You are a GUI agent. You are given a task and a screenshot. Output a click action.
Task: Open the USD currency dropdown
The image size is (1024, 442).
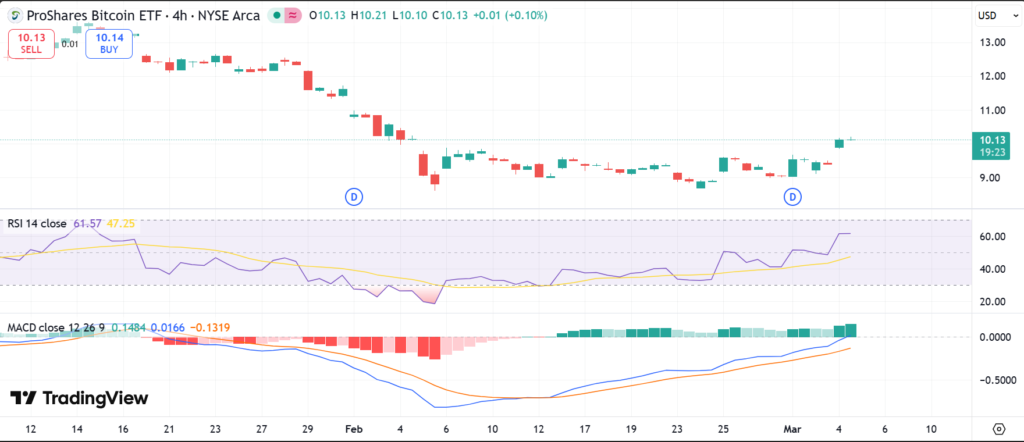point(989,16)
